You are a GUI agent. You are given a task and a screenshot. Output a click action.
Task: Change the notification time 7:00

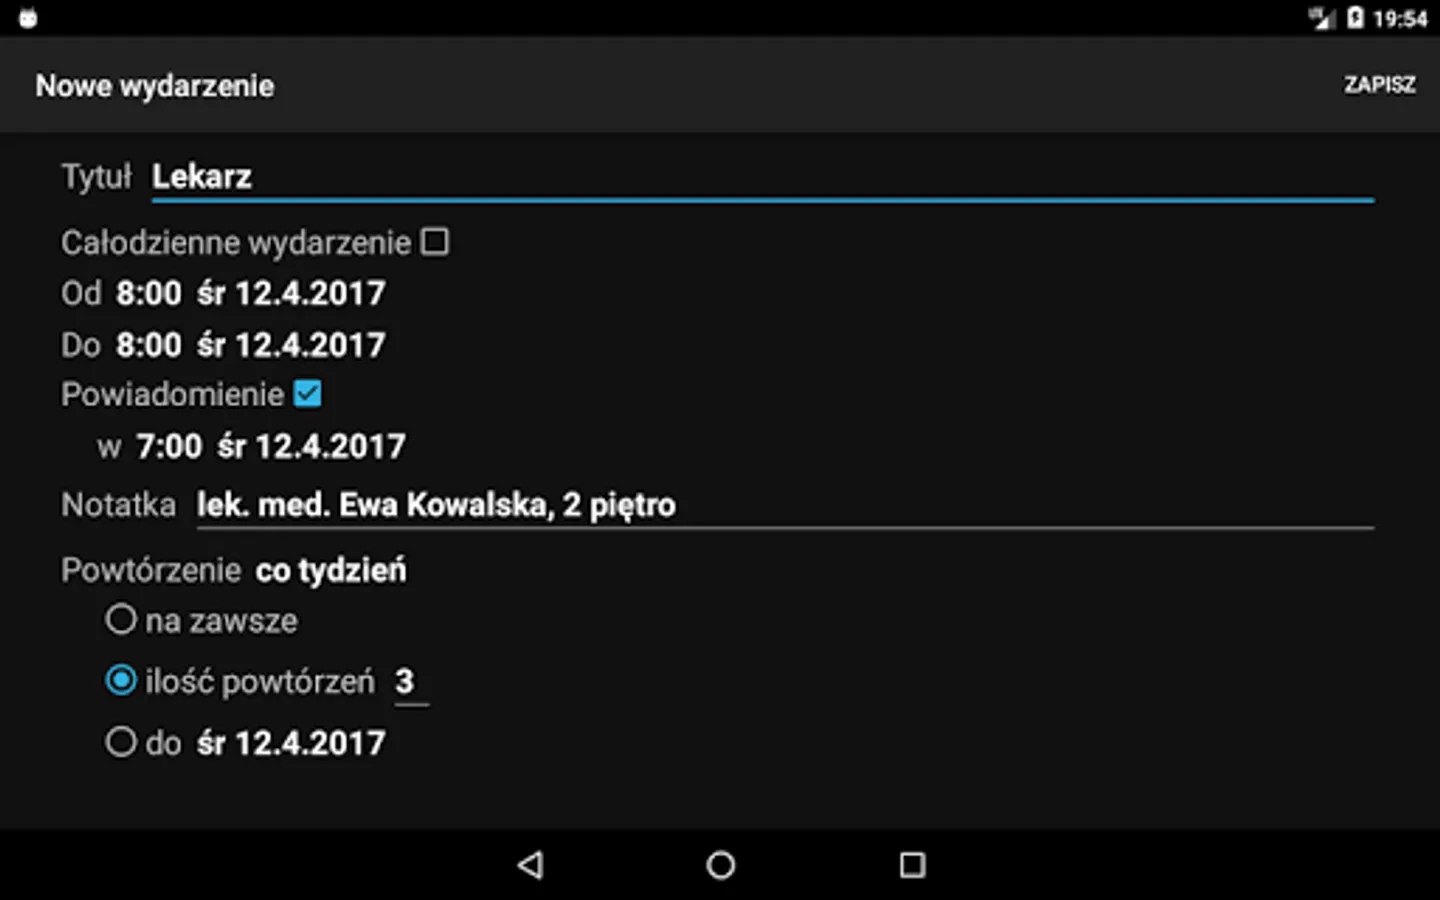point(169,446)
